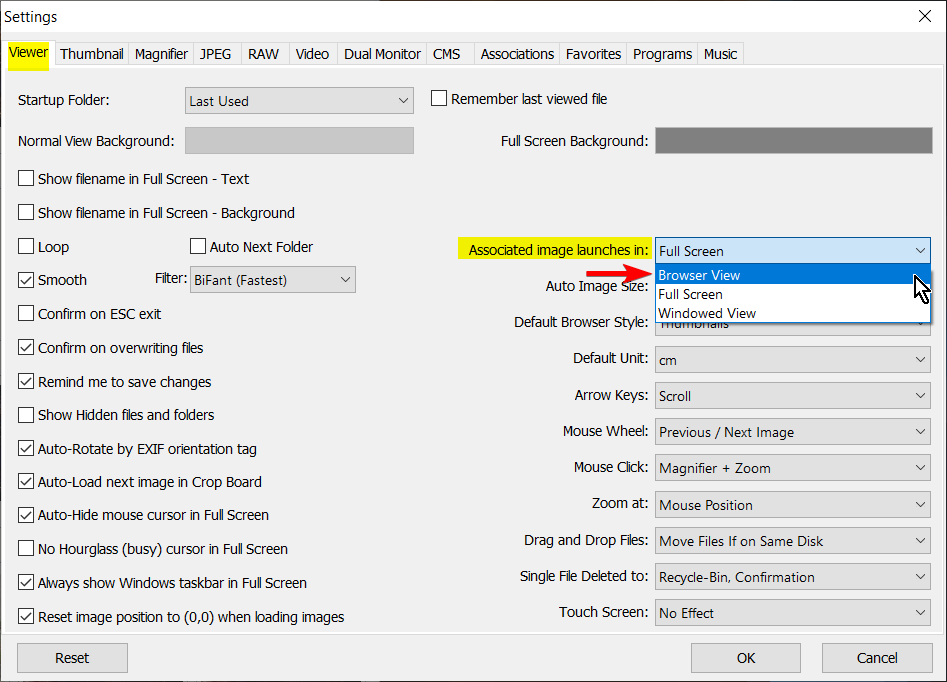This screenshot has width=947, height=682.
Task: Click the Cancel button
Action: click(x=877, y=658)
